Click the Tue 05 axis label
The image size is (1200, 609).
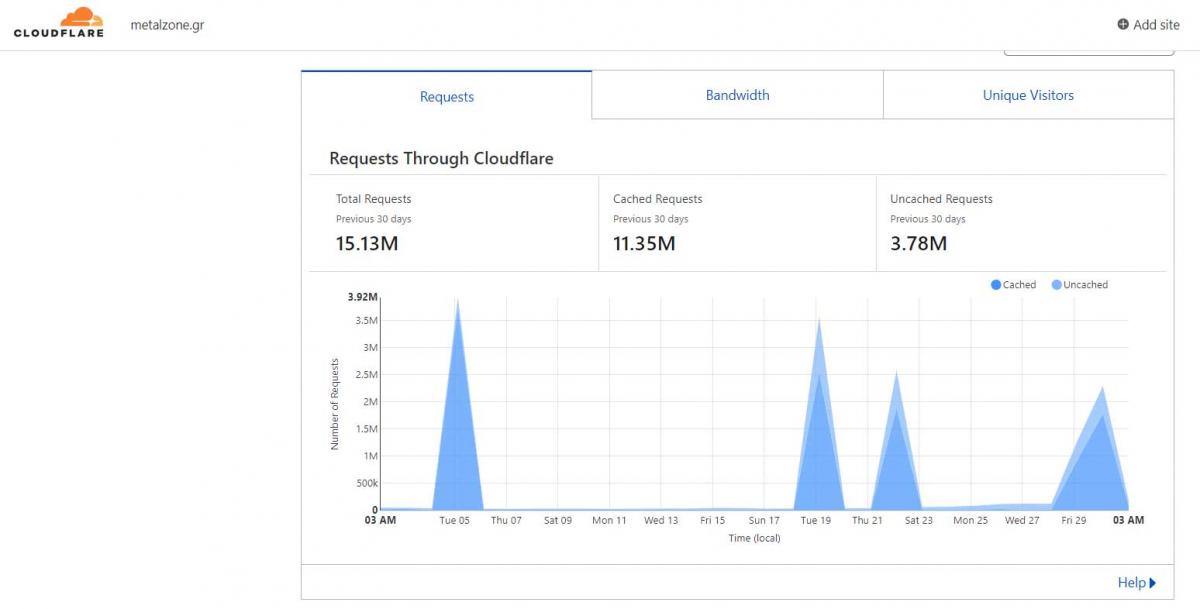coord(455,520)
